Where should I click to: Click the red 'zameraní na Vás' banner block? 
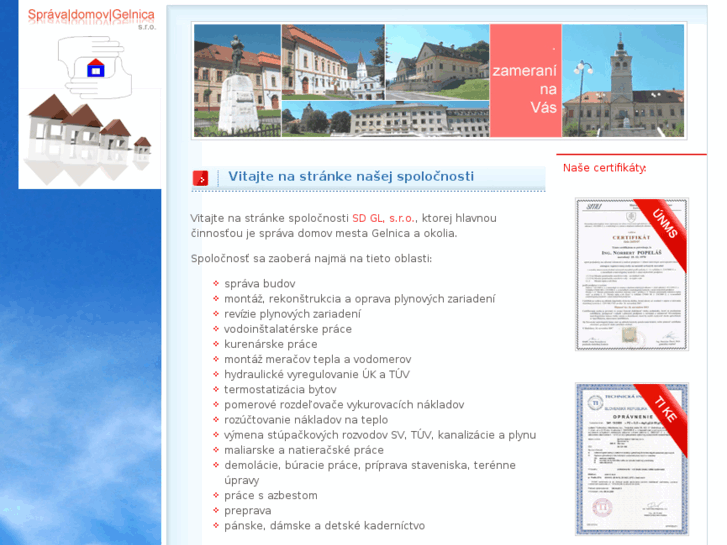pos(526,81)
